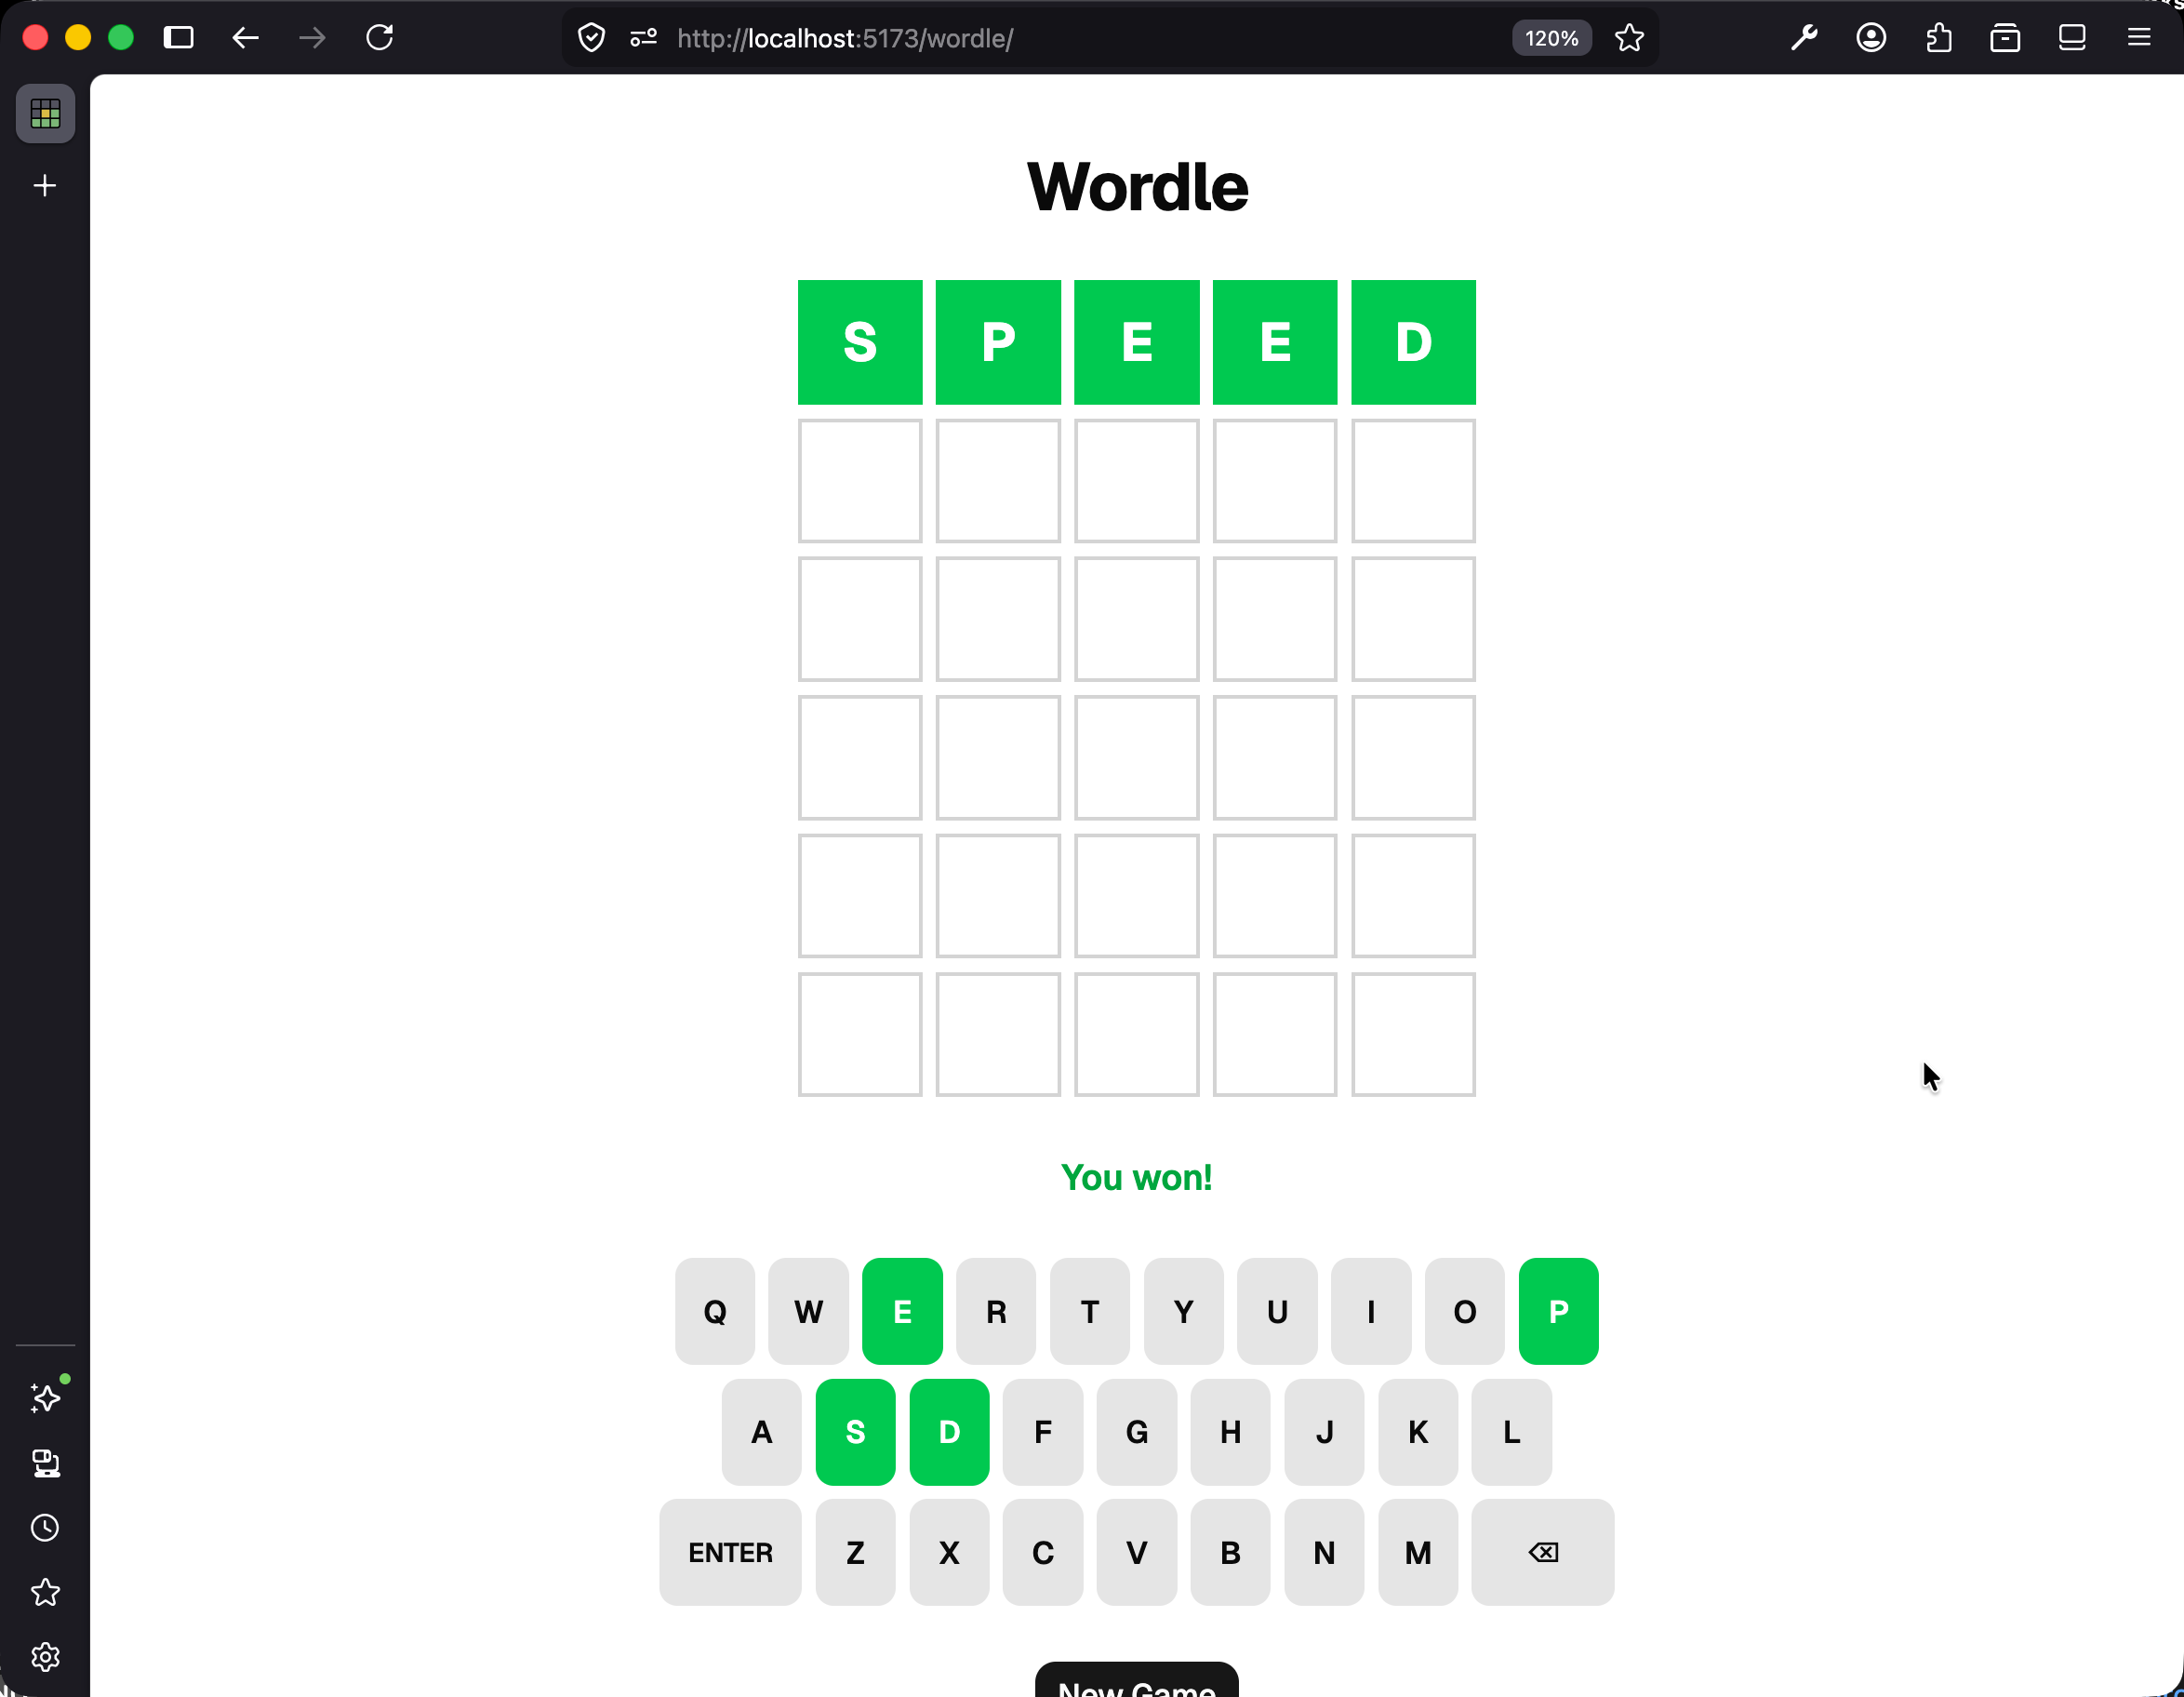
Task: Tap the U key
Action: pos(1277,1311)
